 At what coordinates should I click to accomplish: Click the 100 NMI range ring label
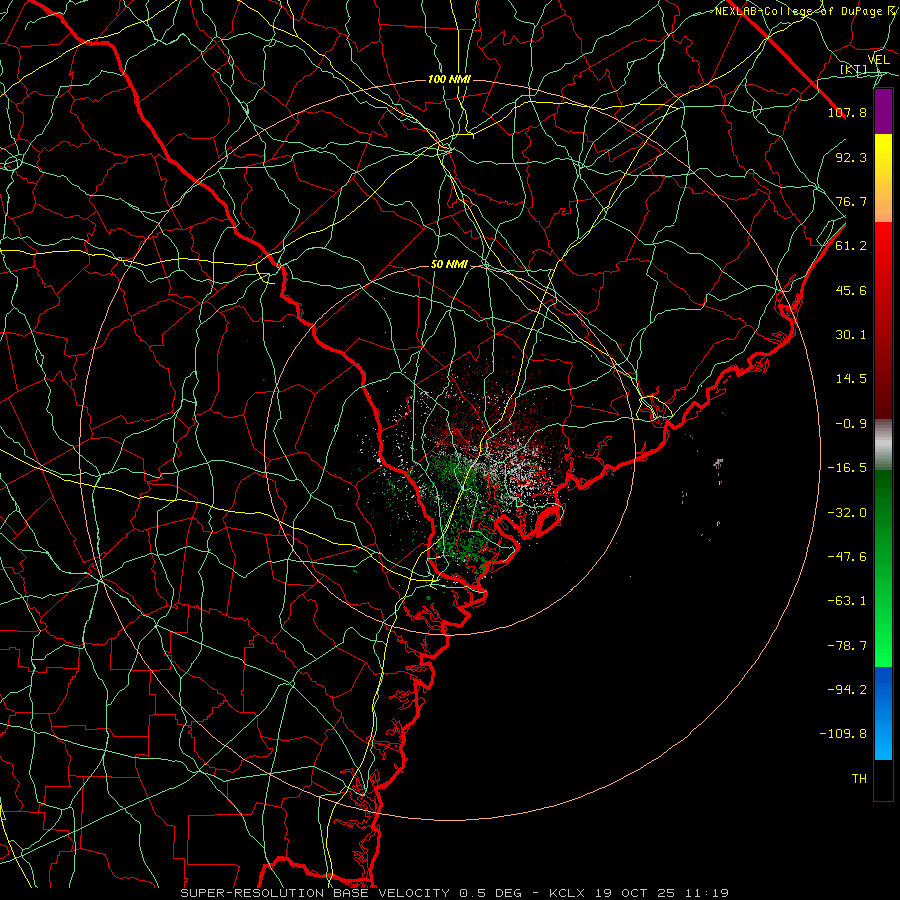[x=449, y=79]
